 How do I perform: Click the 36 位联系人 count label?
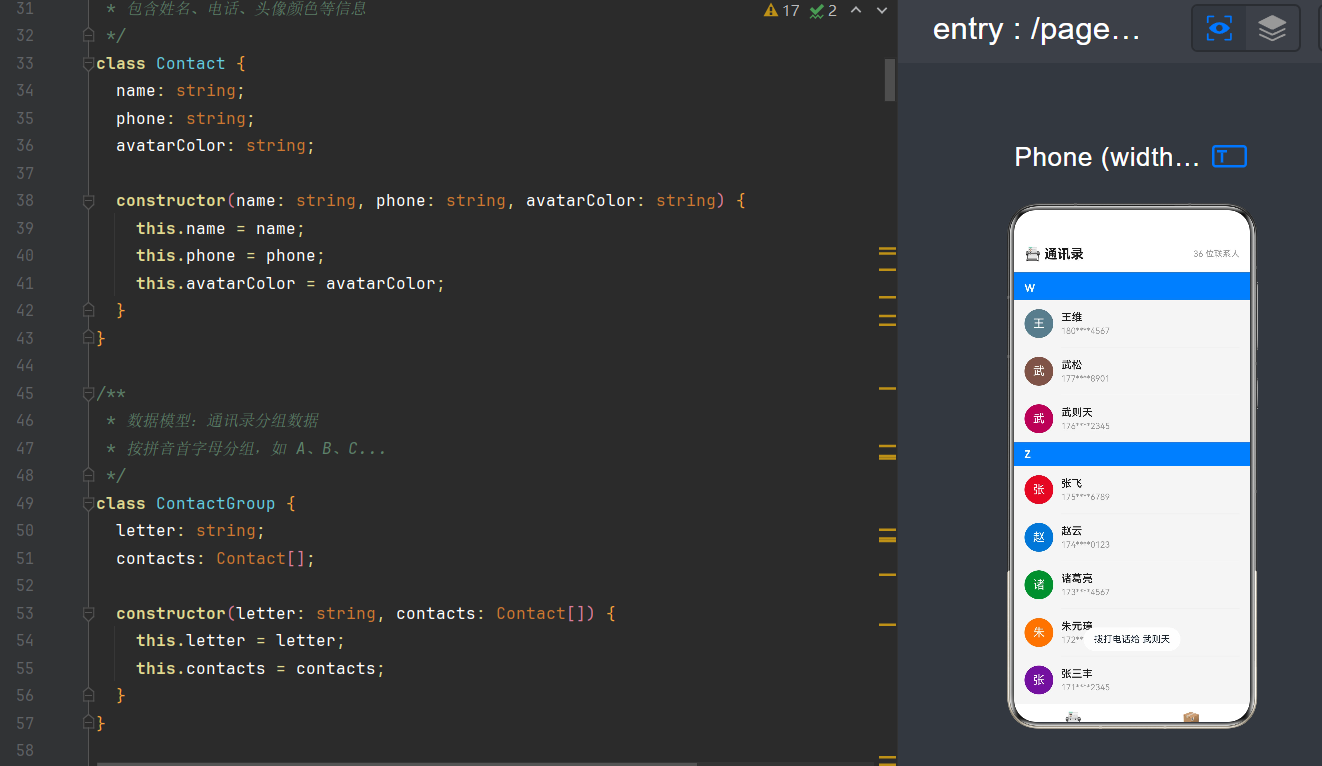coord(1216,254)
